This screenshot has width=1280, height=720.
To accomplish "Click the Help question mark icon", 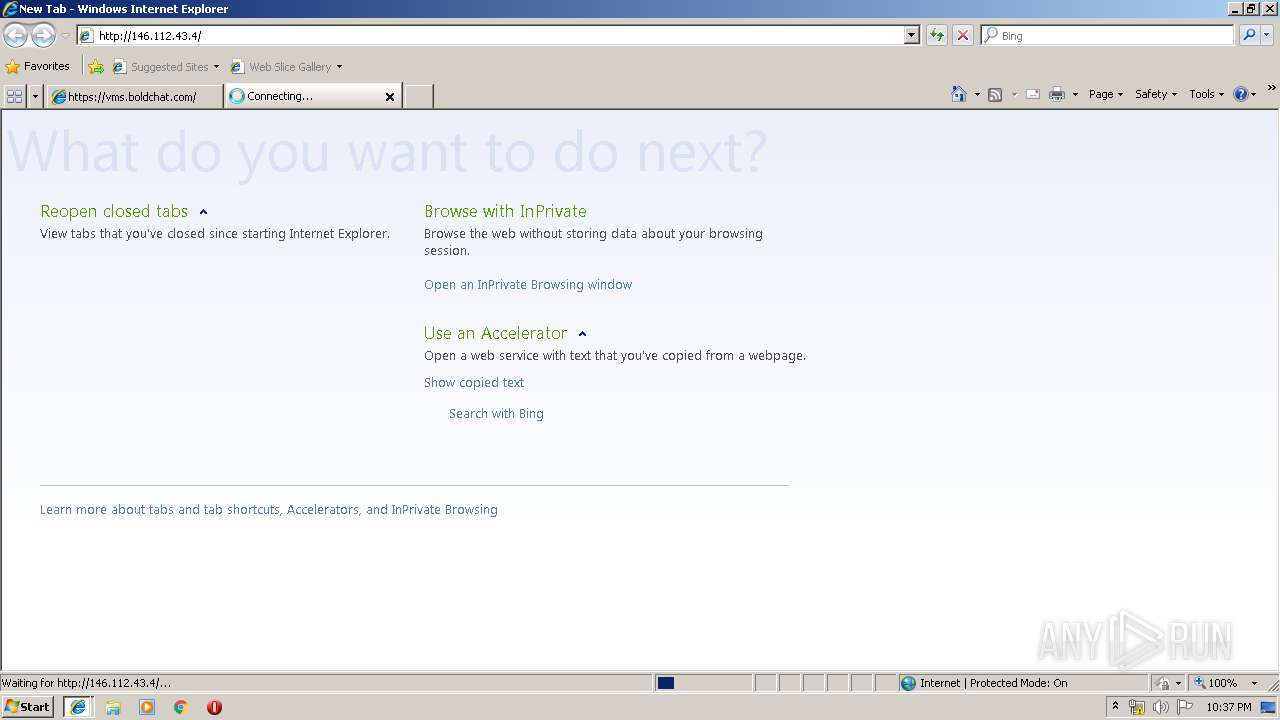I will click(1240, 94).
